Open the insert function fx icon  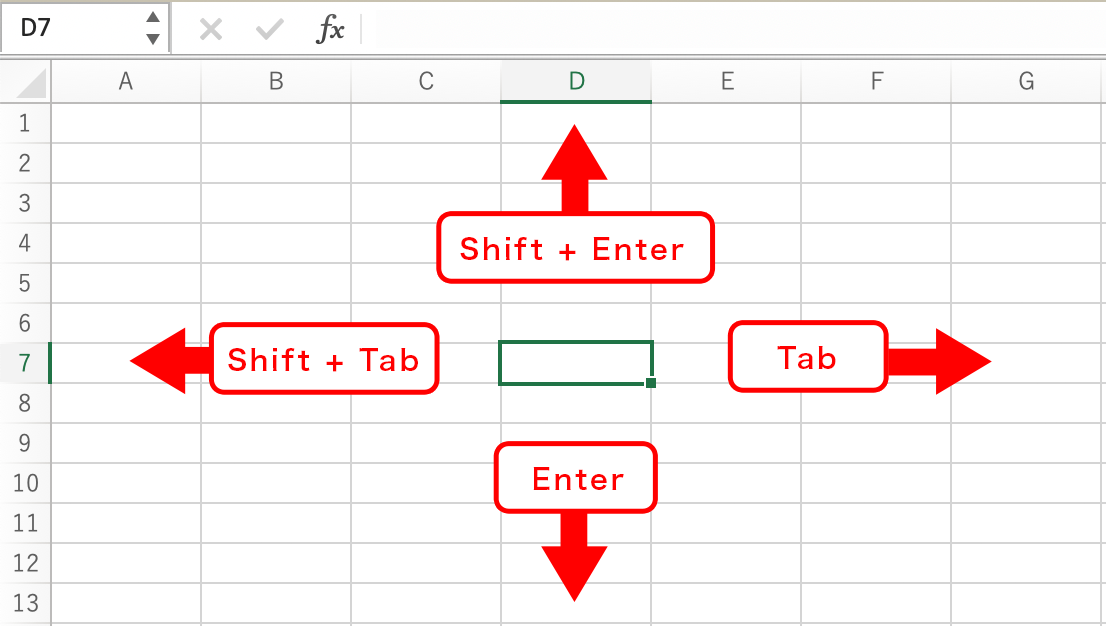tap(330, 30)
